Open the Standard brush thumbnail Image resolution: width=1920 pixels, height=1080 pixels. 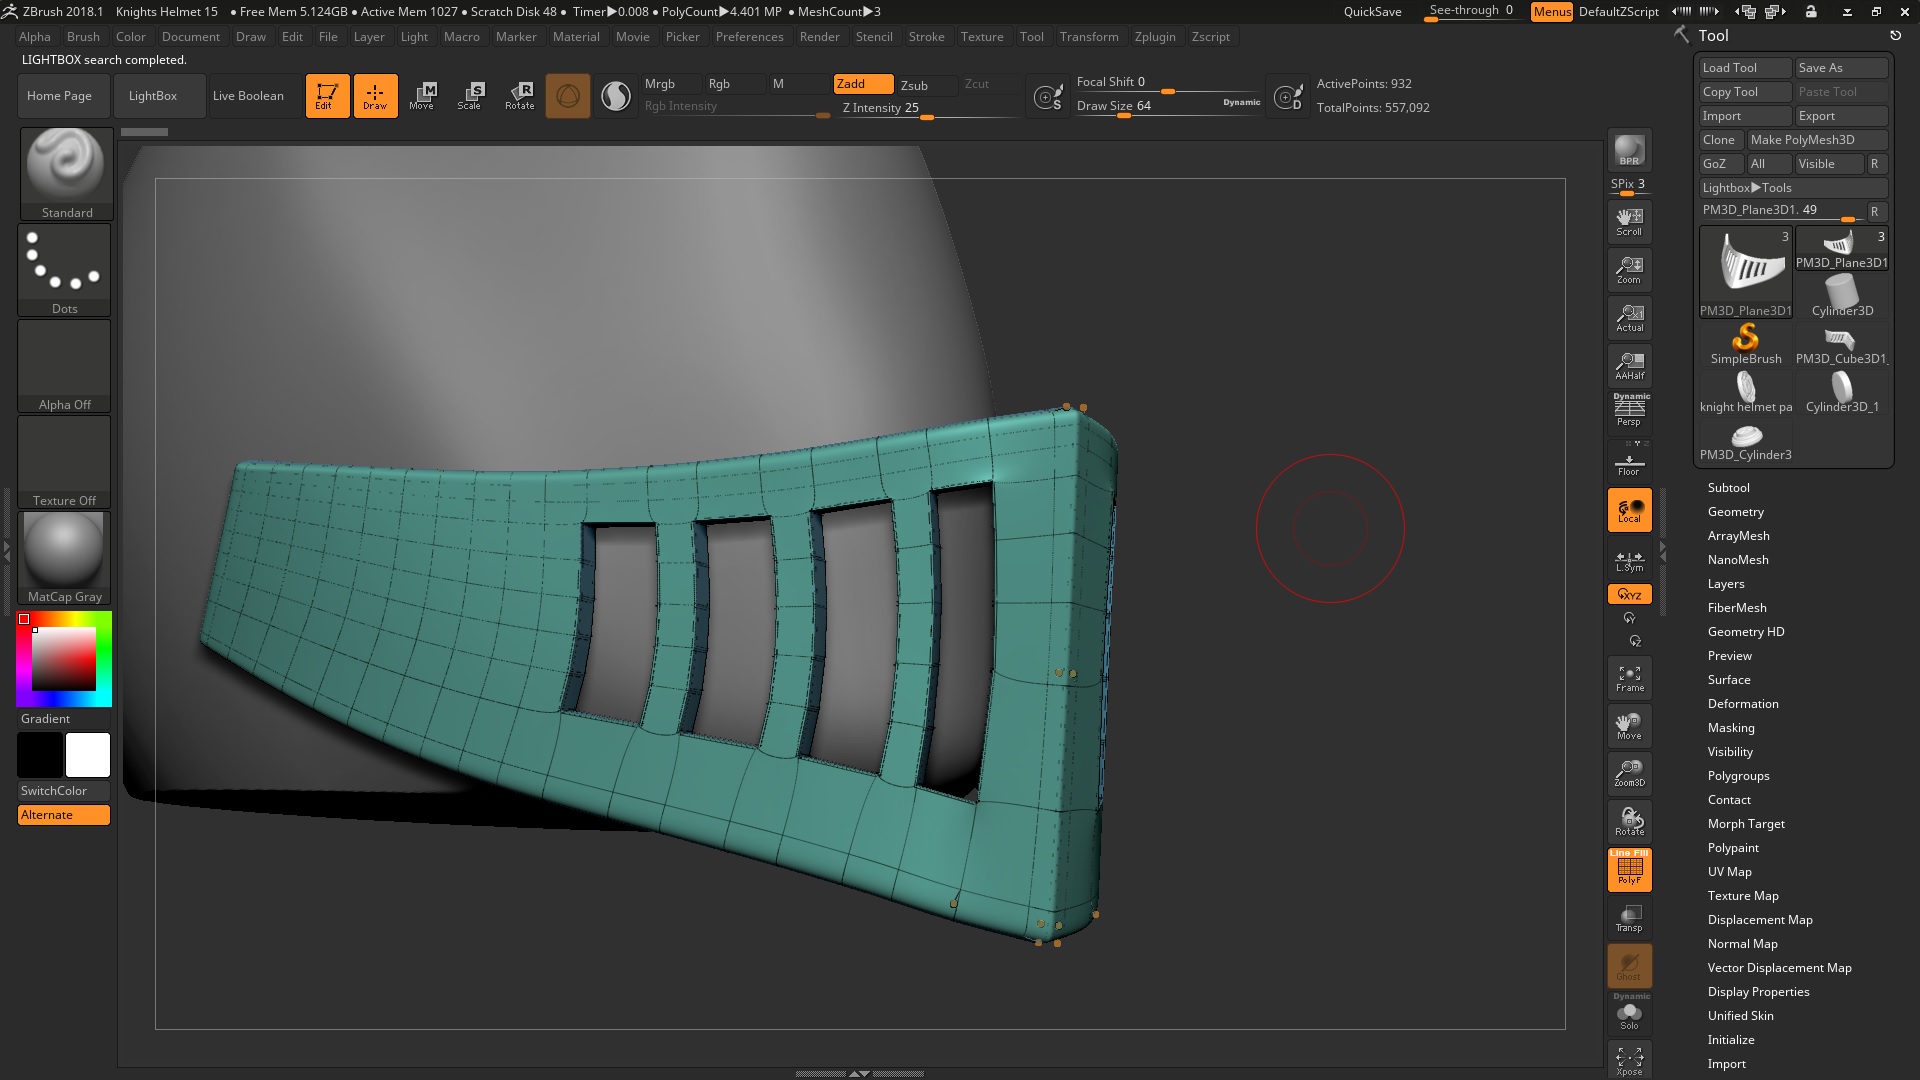tap(66, 174)
